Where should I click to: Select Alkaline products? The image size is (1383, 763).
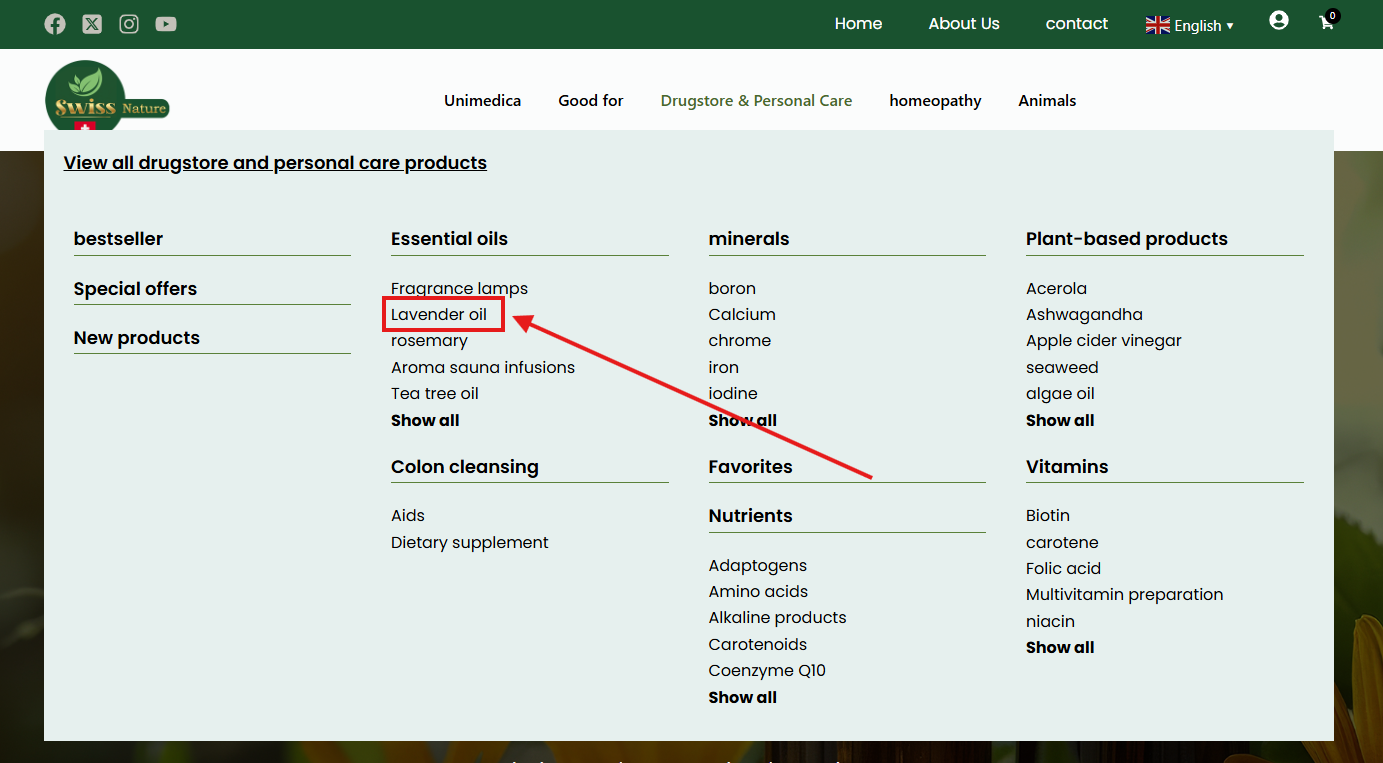coord(778,618)
